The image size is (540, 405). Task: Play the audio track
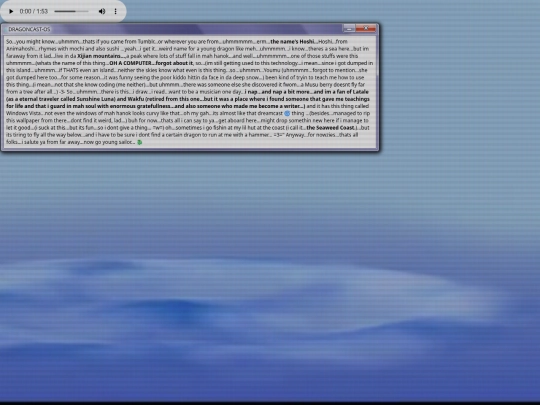click(x=11, y=11)
